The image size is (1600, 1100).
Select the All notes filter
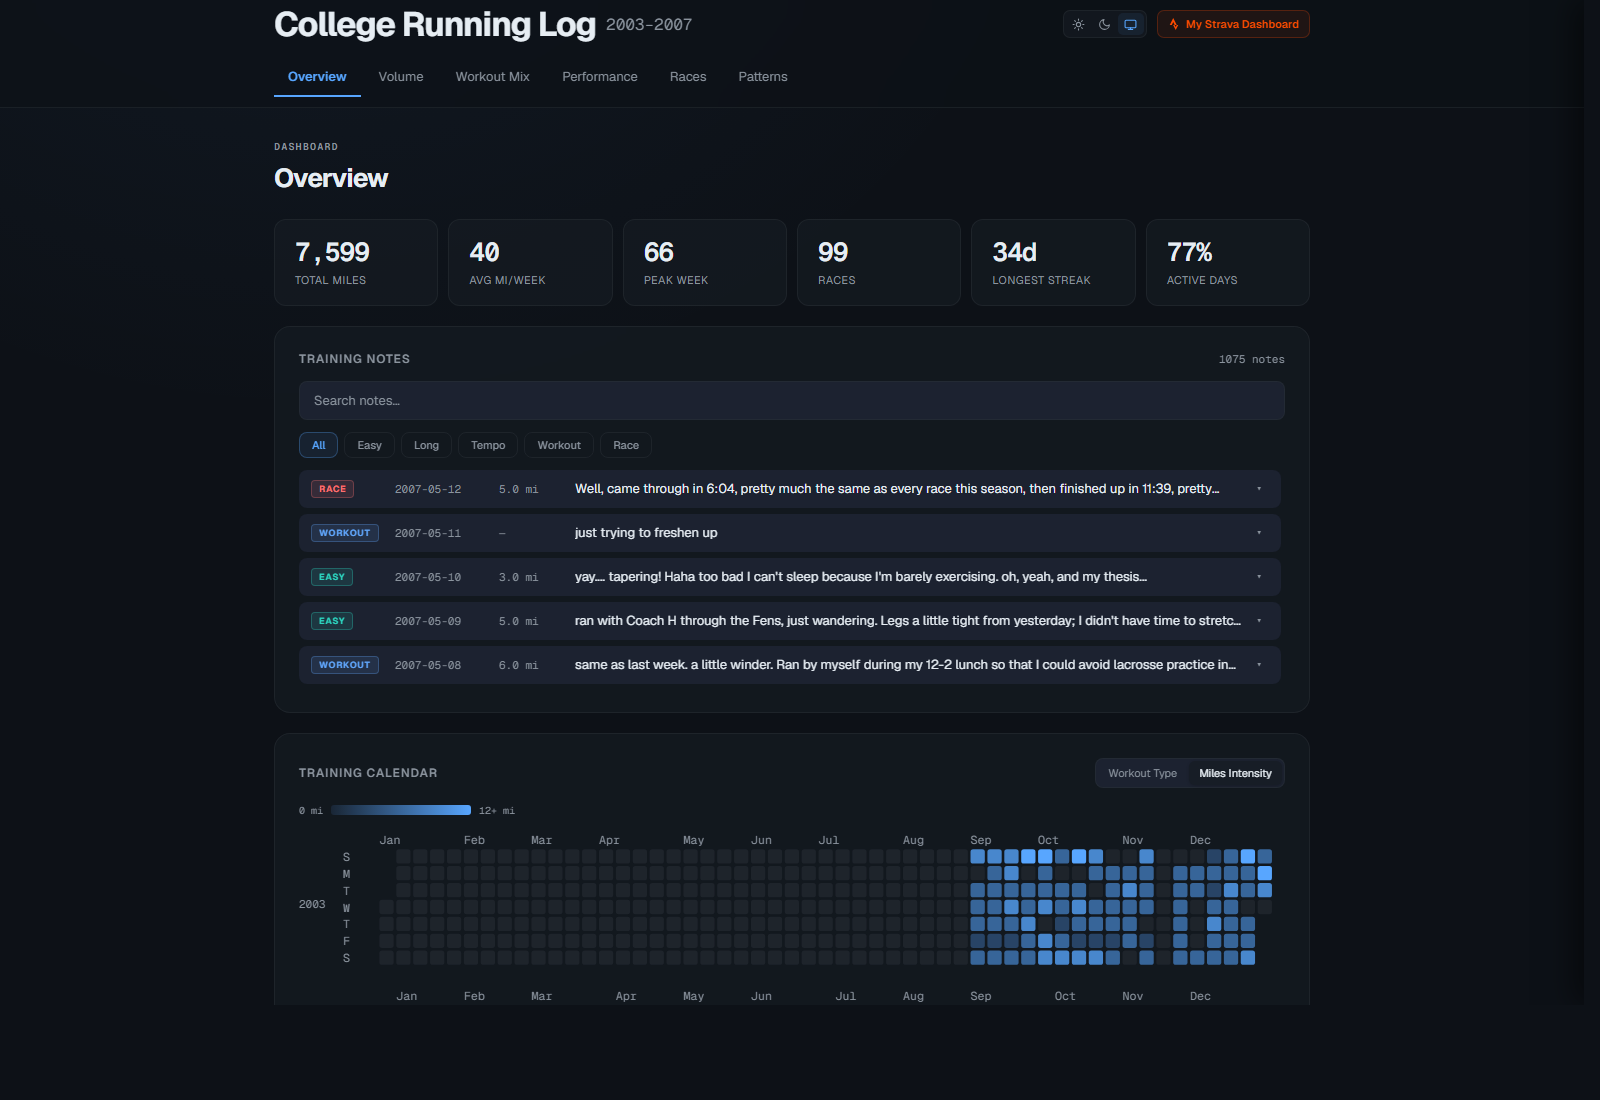click(319, 445)
